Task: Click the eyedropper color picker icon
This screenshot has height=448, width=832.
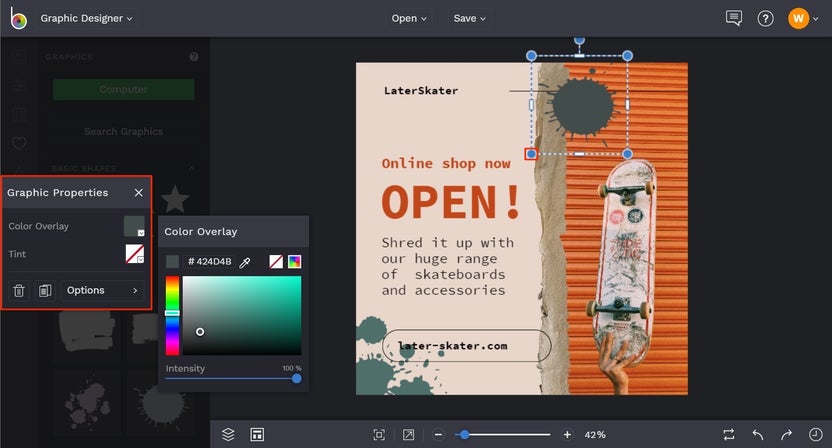Action: (245, 262)
